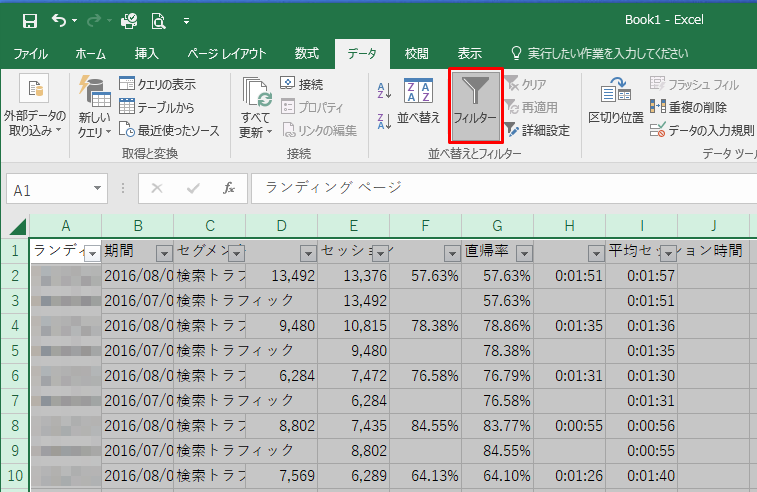Screen dimensions: 757x492
Task: Switch to the 校閲 ribbon tab
Action: pyautogui.click(x=416, y=54)
